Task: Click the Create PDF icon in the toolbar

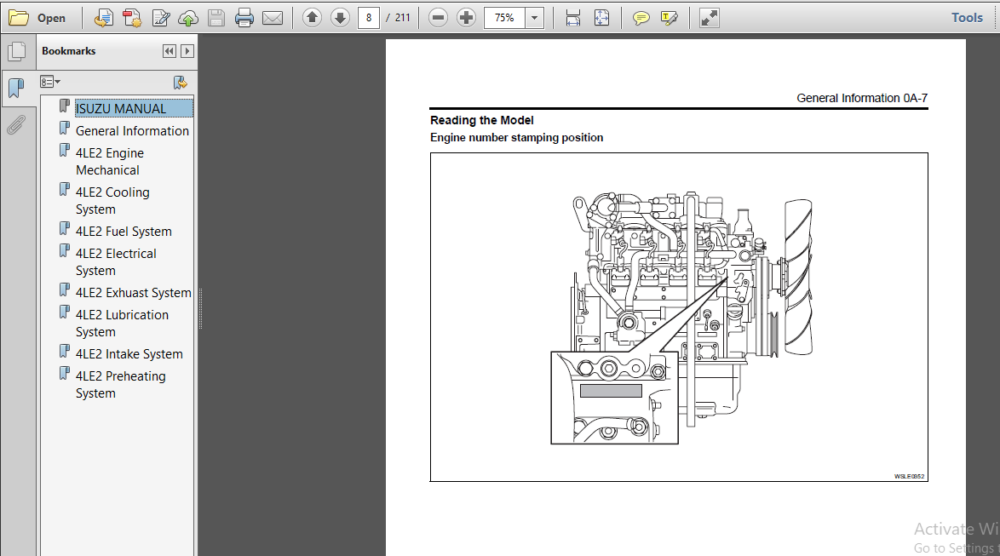Action: 103,18
